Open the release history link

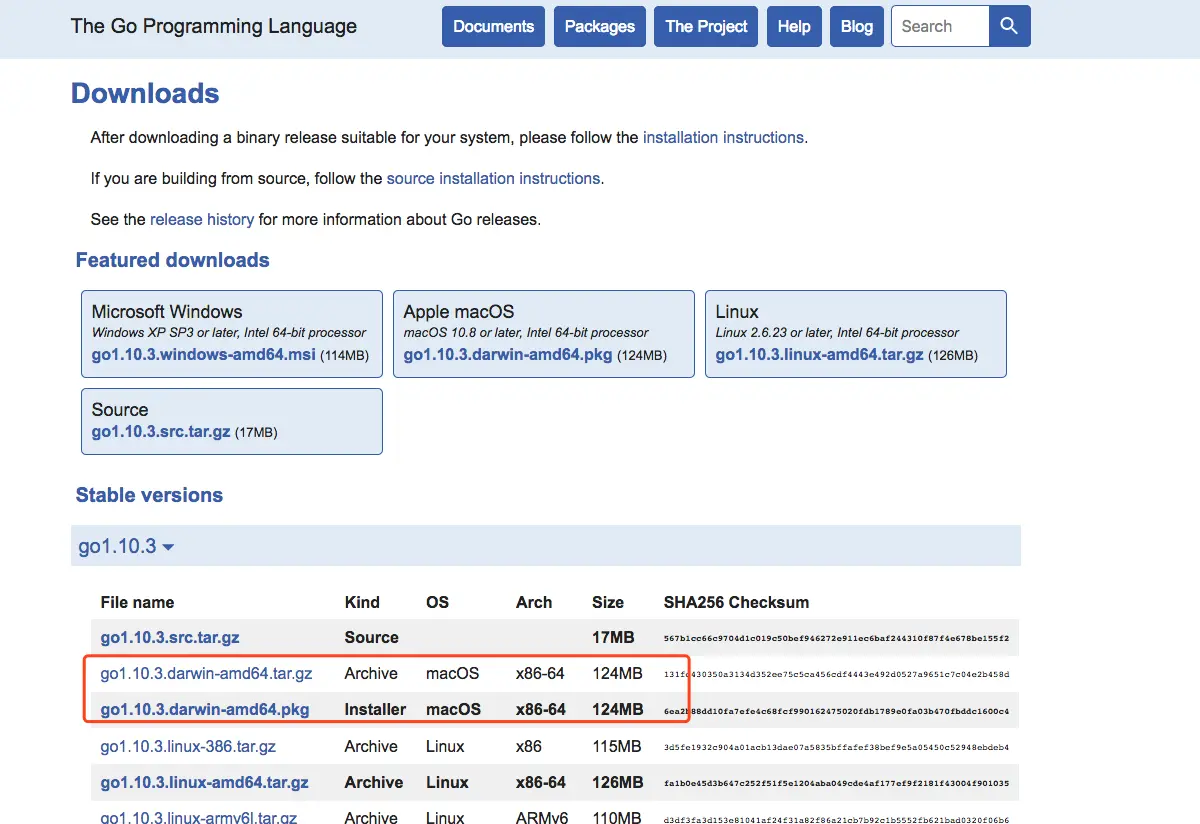[202, 219]
